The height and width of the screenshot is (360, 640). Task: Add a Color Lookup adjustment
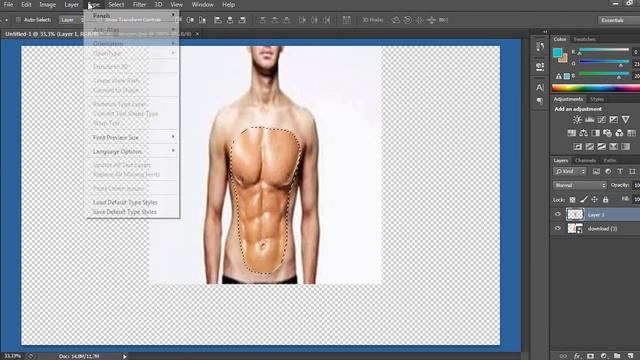point(631,133)
